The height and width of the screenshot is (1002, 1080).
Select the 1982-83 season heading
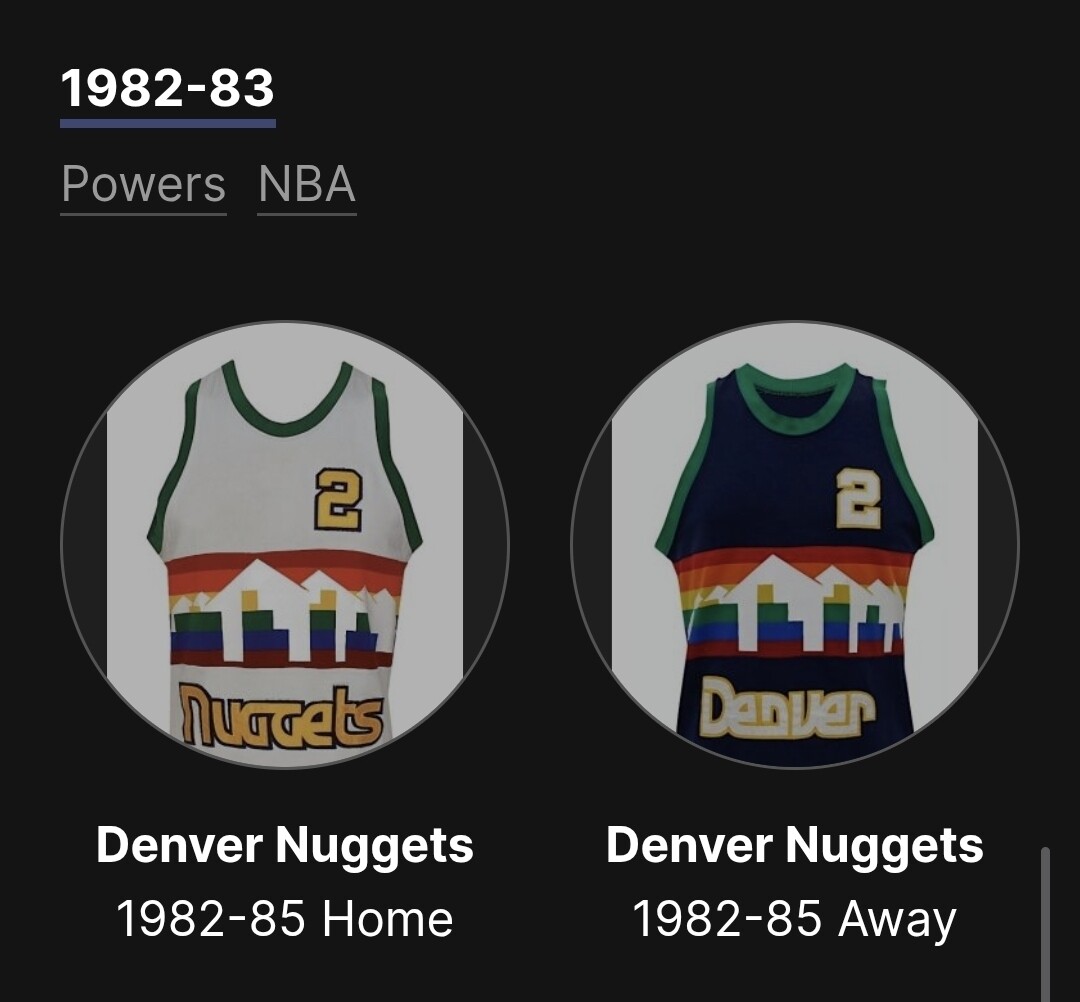[167, 88]
